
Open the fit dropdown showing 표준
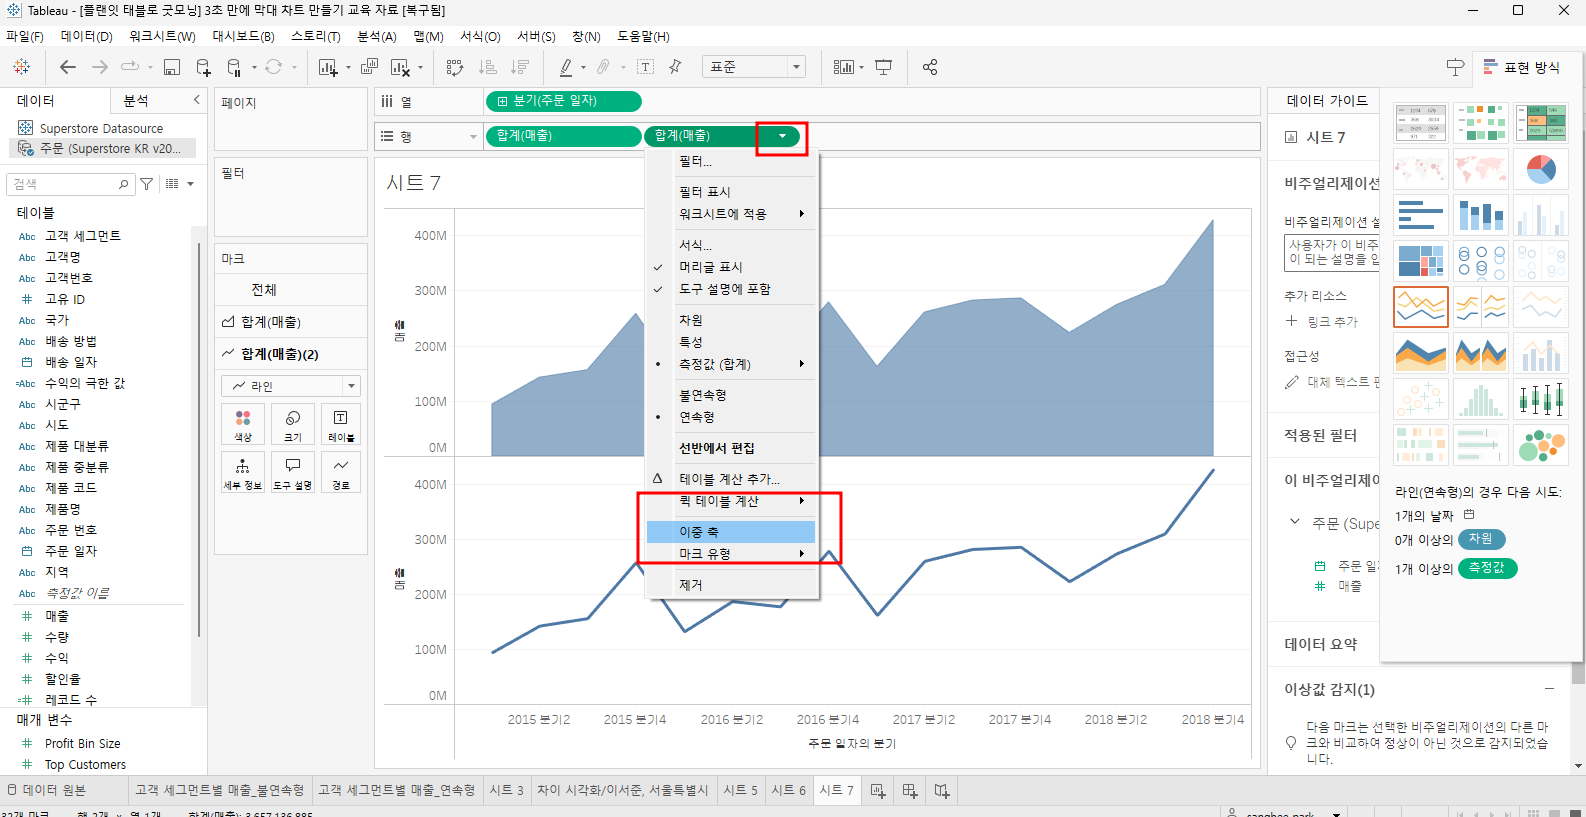tap(754, 67)
